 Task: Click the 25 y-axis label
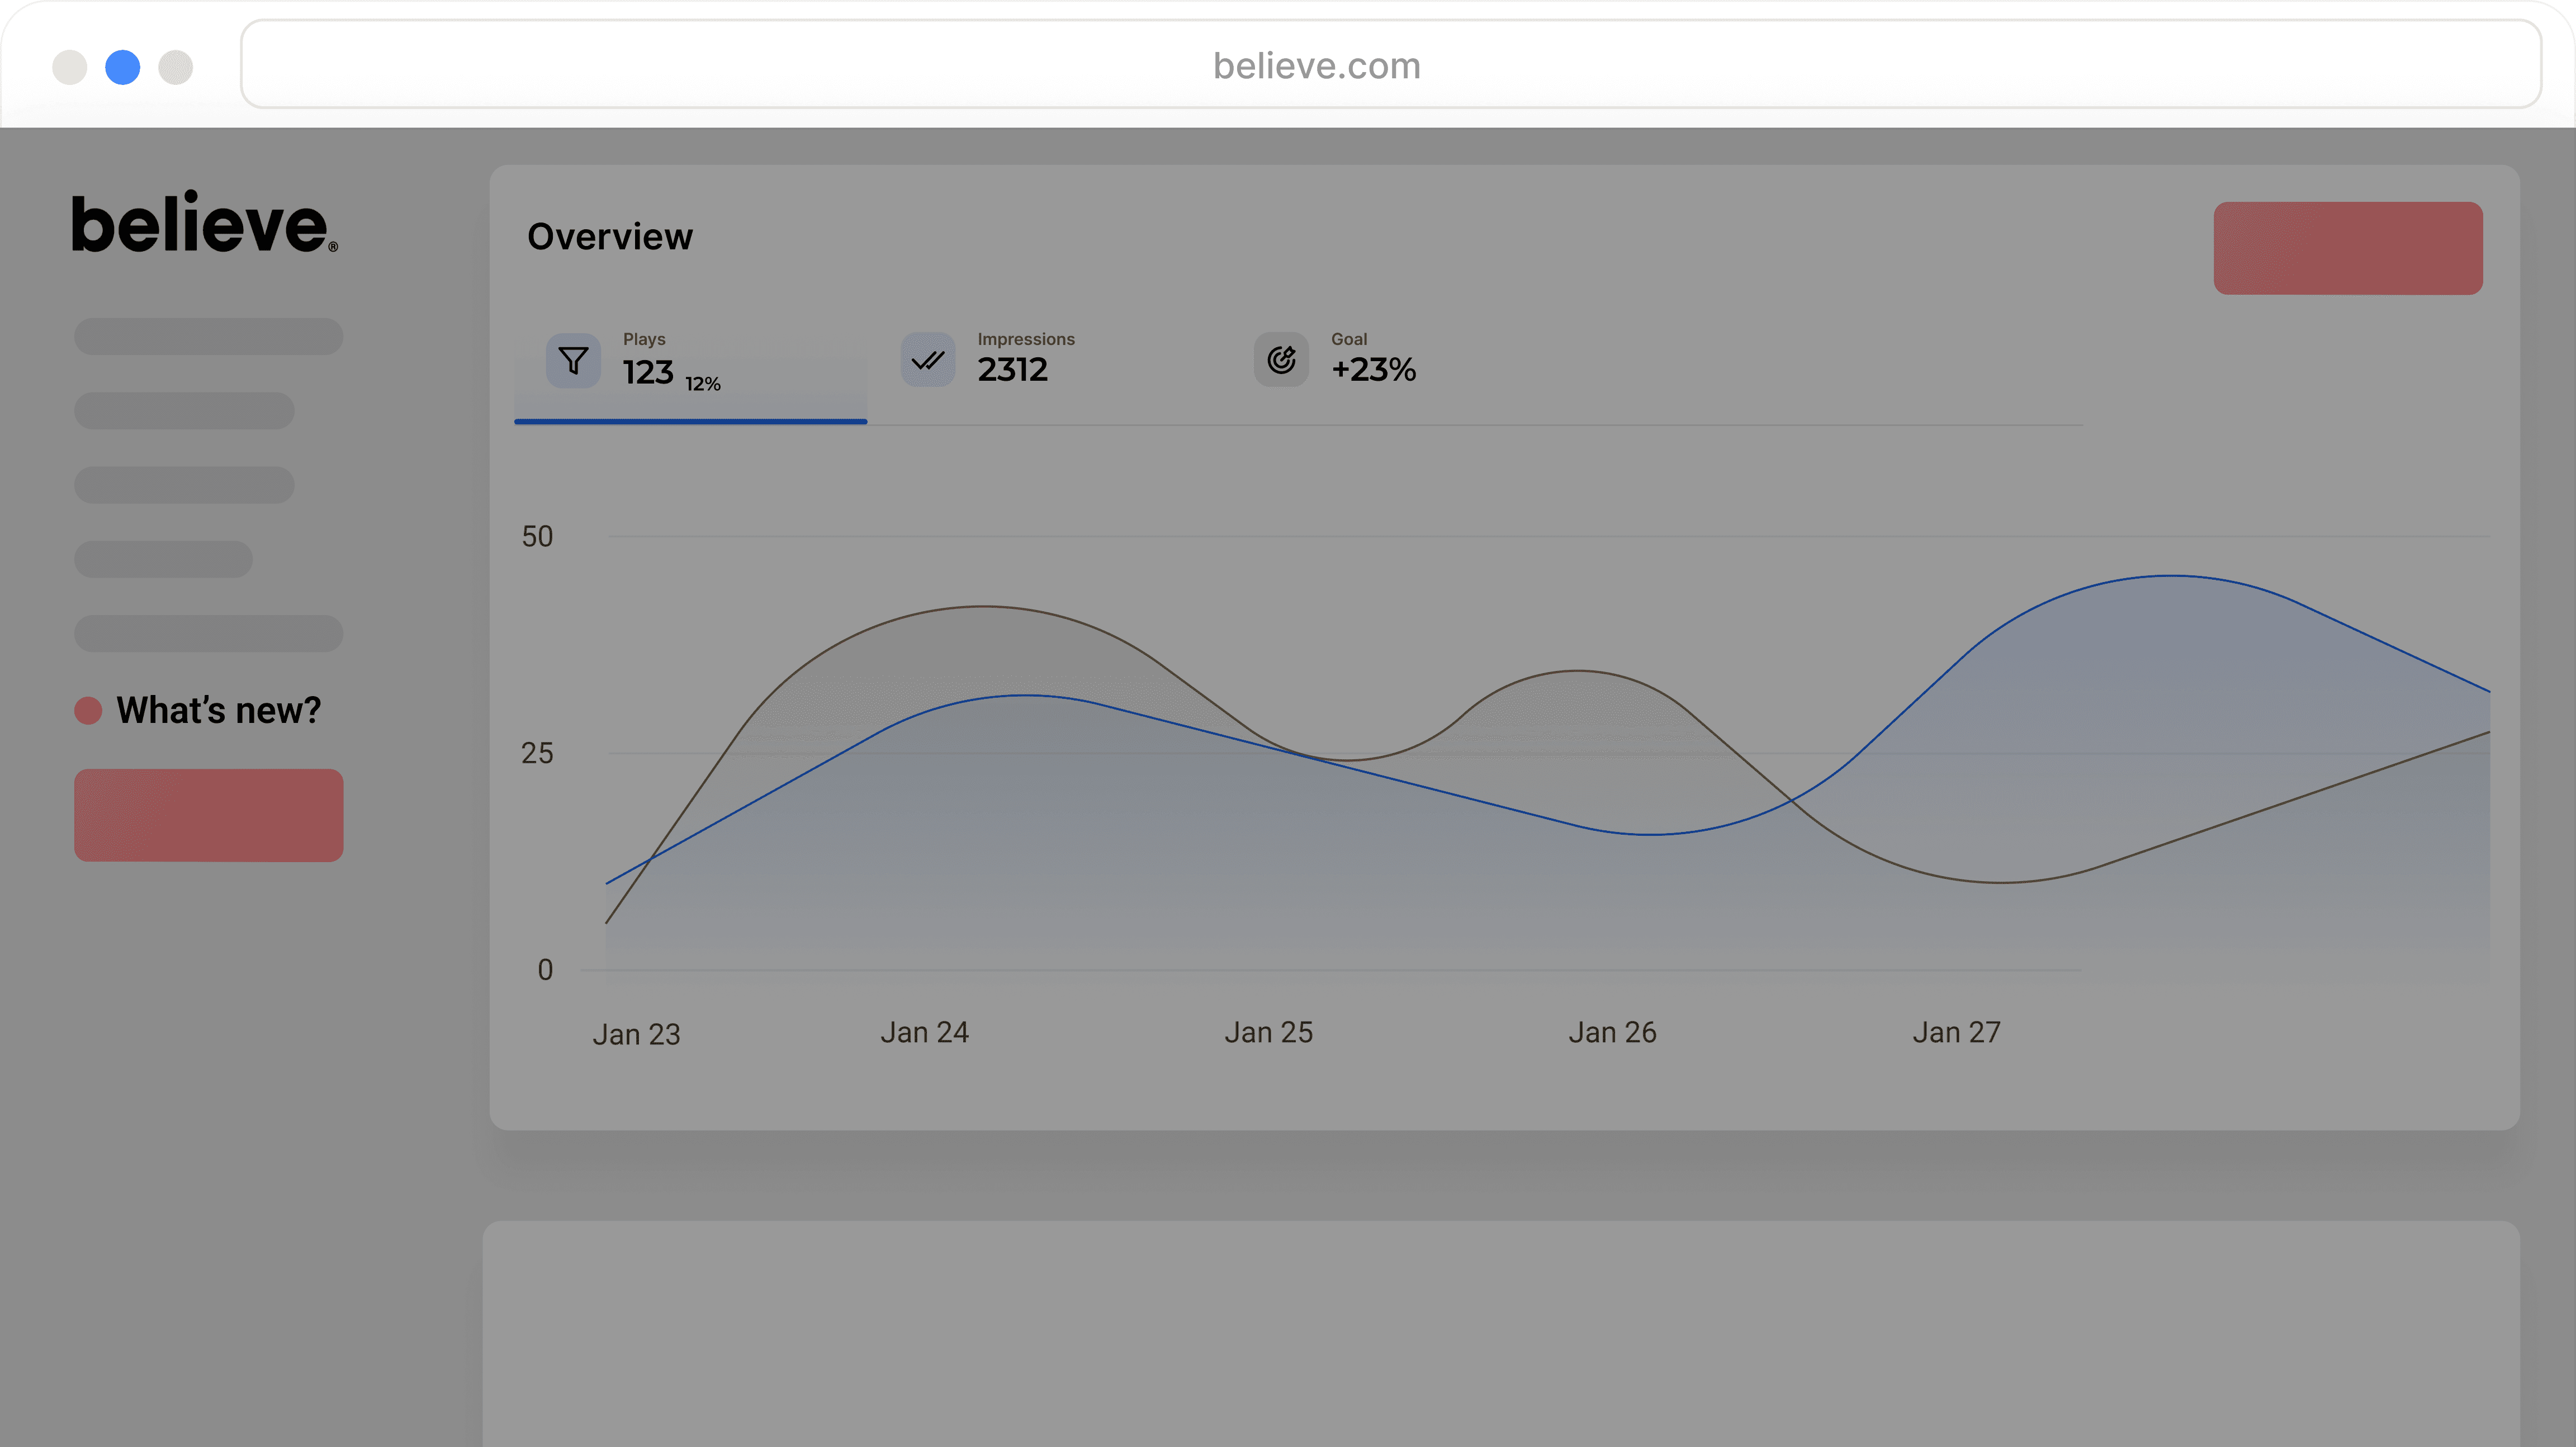tap(537, 753)
